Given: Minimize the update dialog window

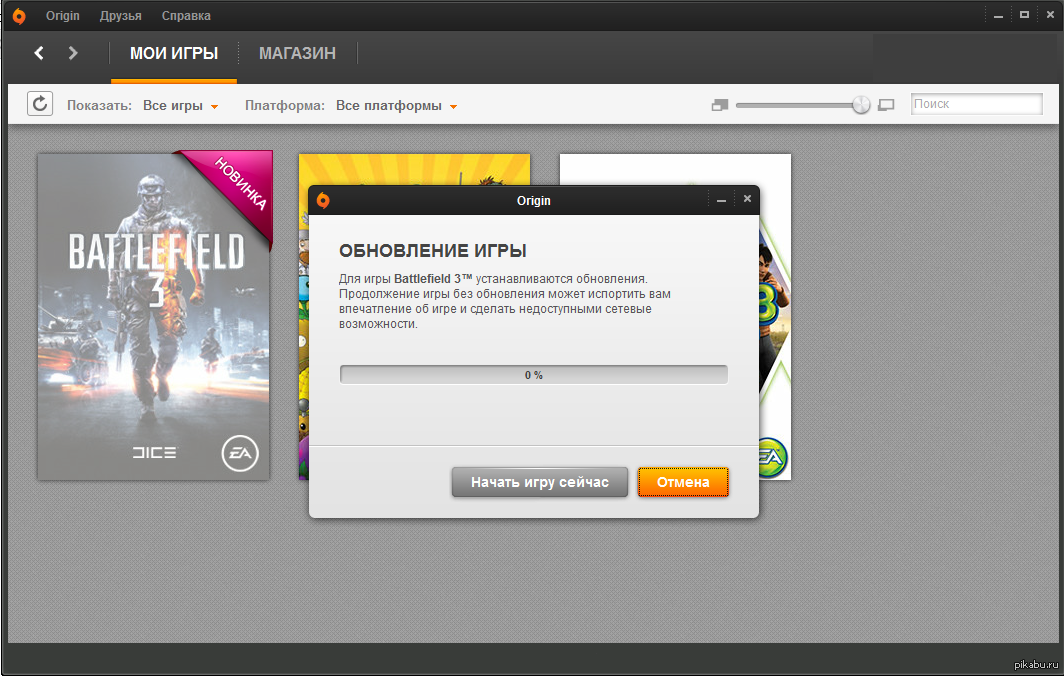Looking at the screenshot, I should (x=722, y=200).
